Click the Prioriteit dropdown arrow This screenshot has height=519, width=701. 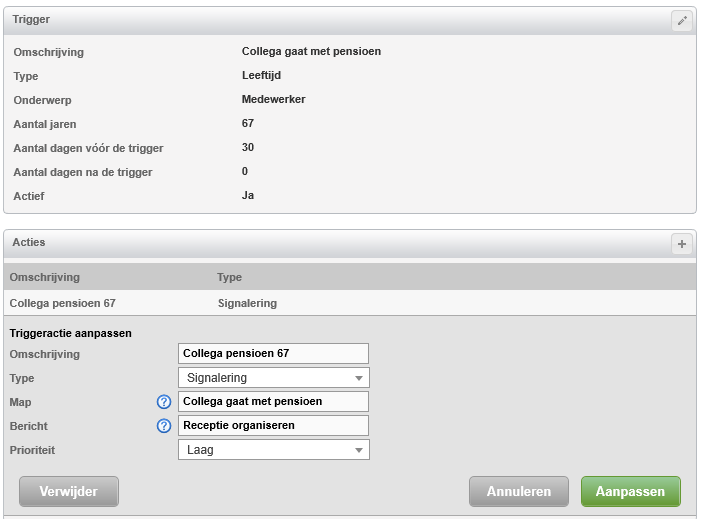click(x=359, y=450)
